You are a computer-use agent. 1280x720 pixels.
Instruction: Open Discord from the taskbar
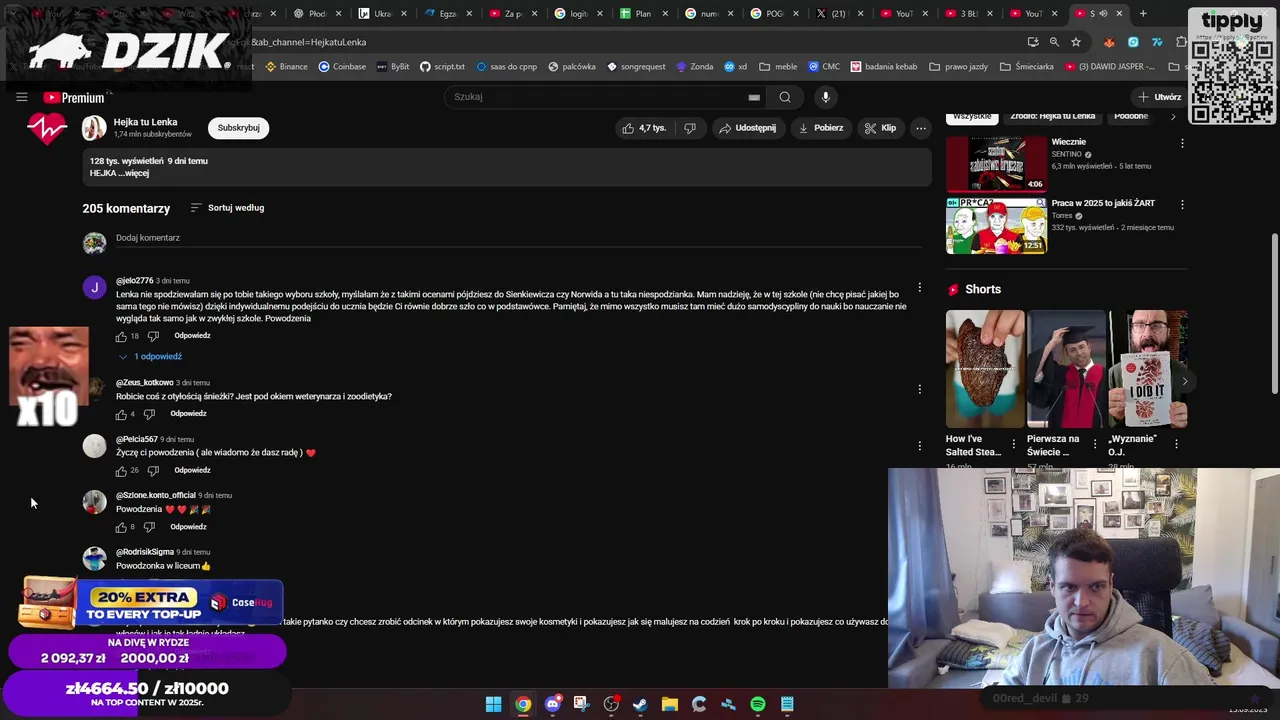[x=552, y=704]
